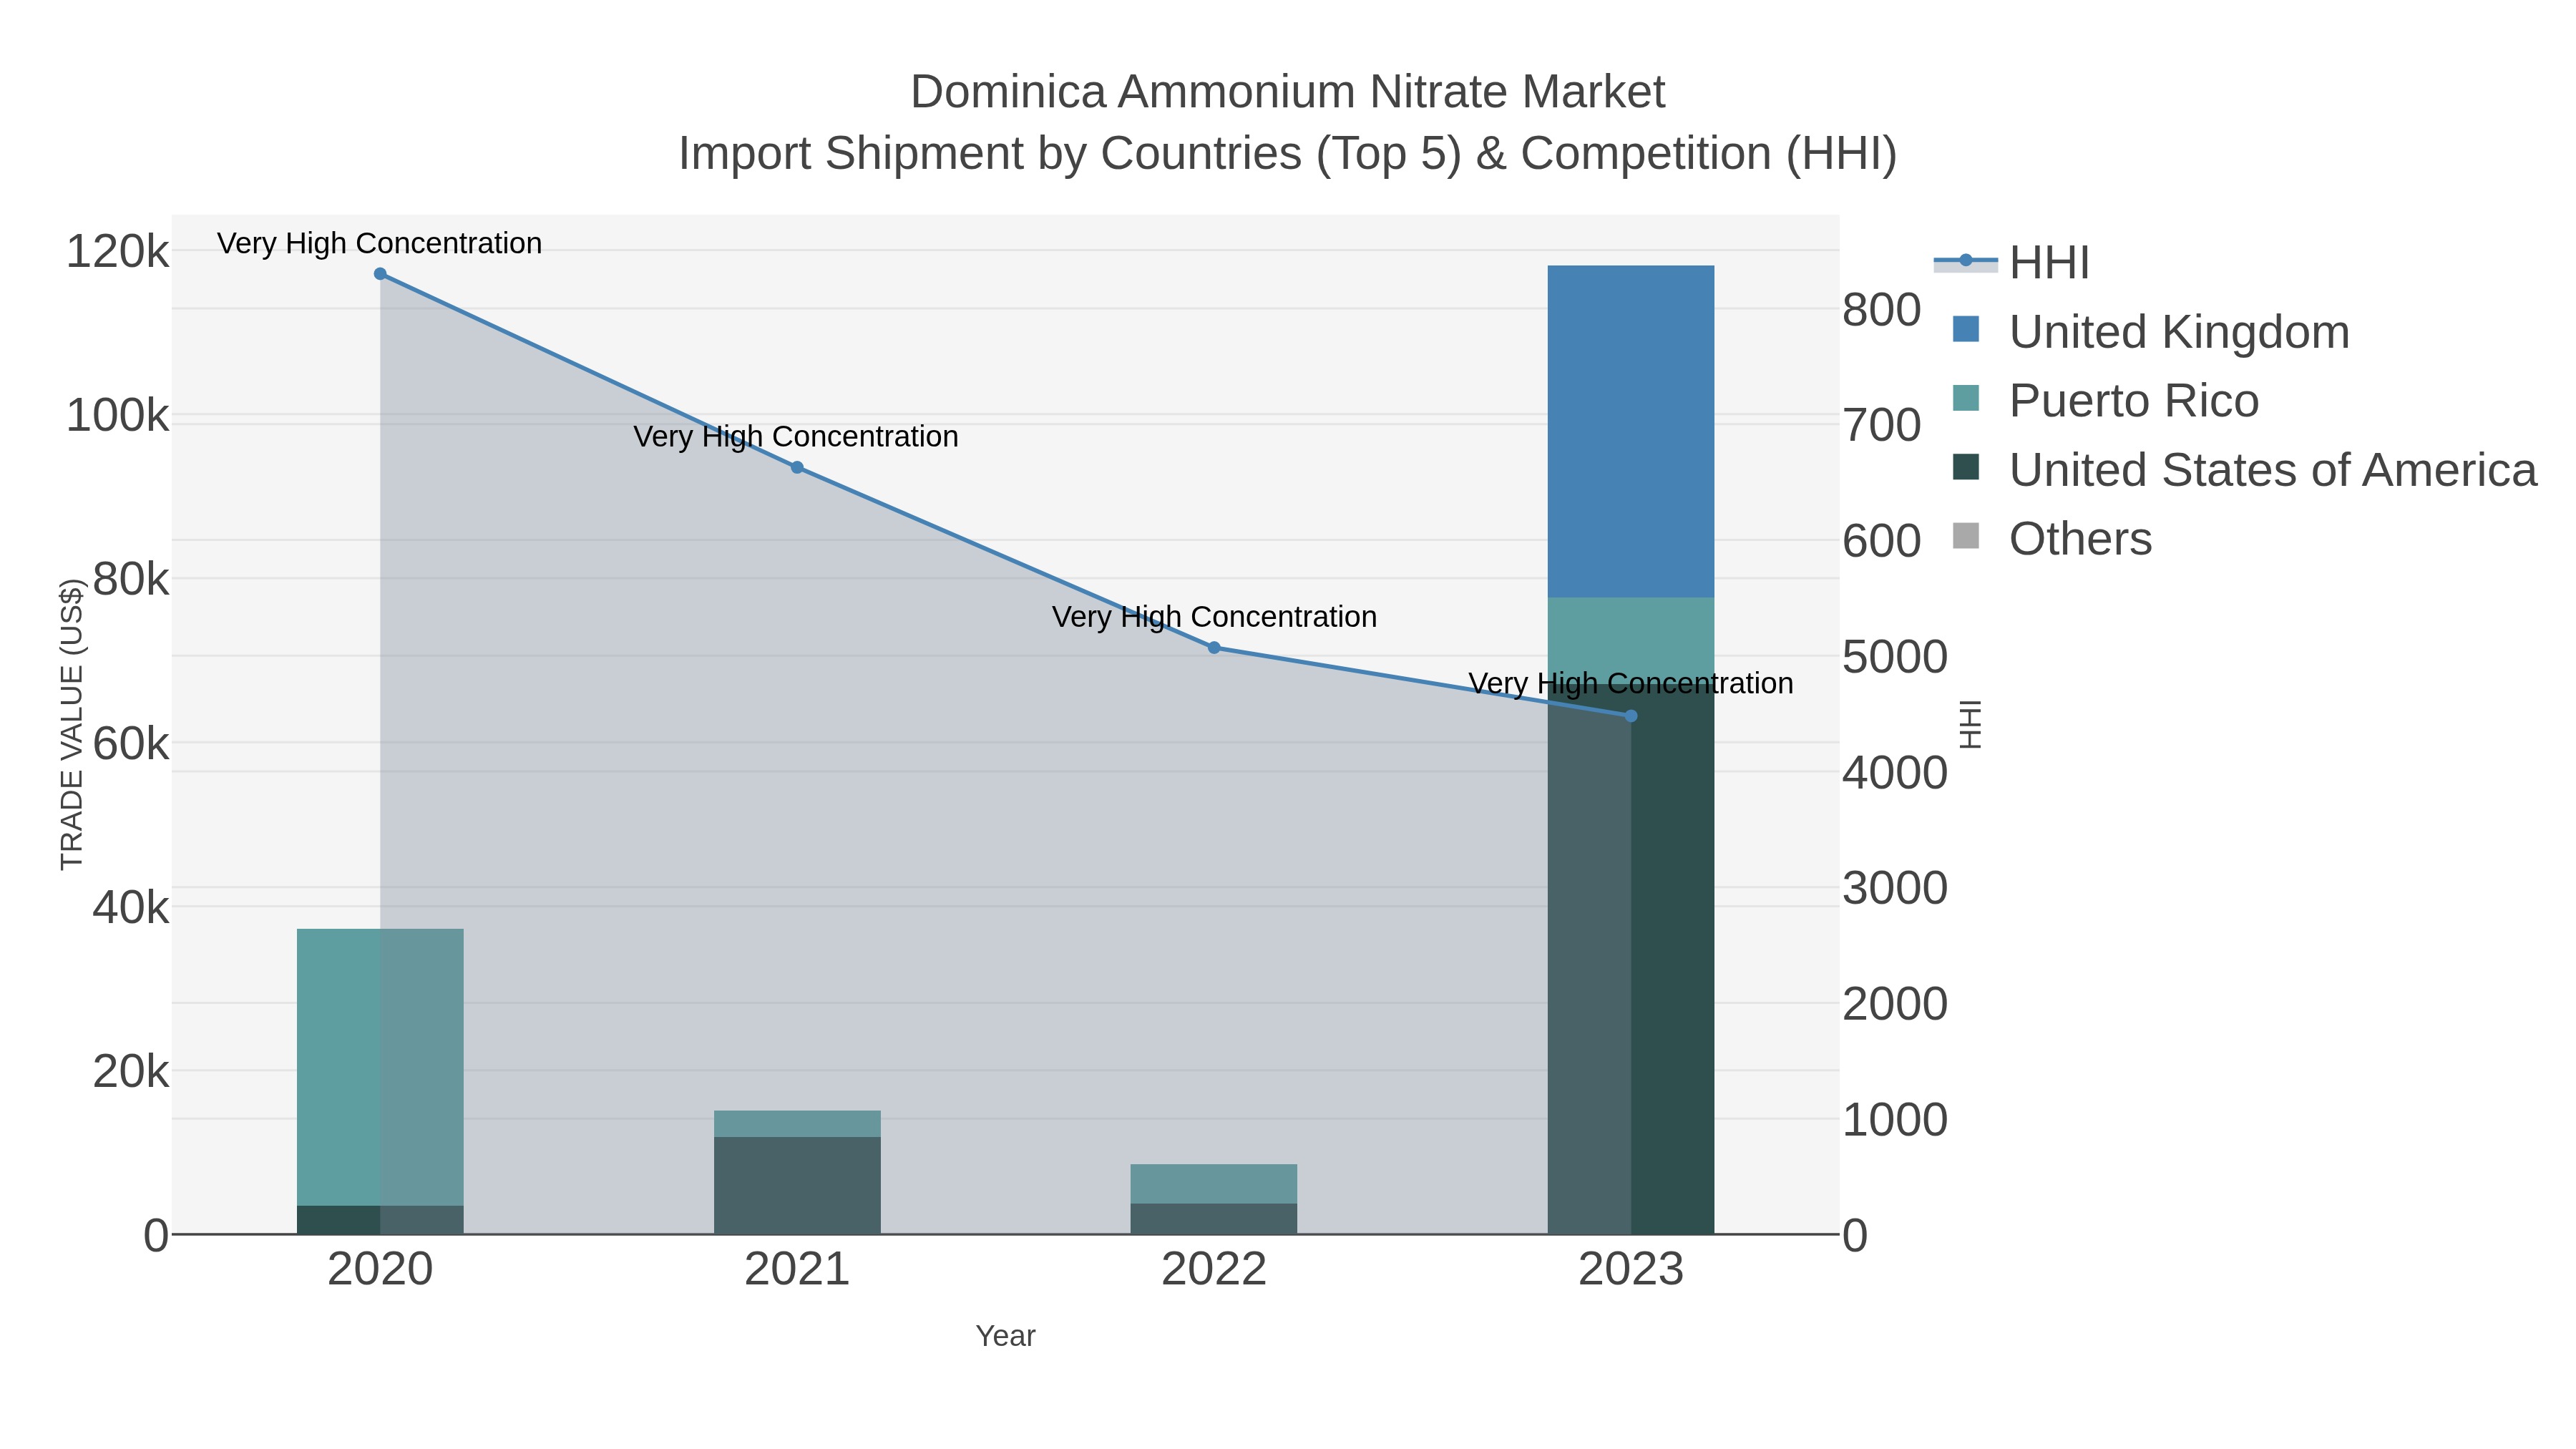The image size is (2576, 1449).
Task: Click the TRADE VALUE (US$) axis title
Action: 72,724
